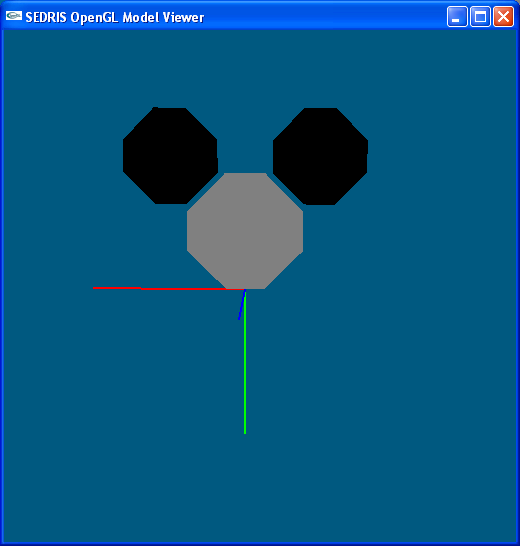Click empty blue viewport below the green axis
The width and height of the screenshot is (520, 546).
(x=245, y=488)
